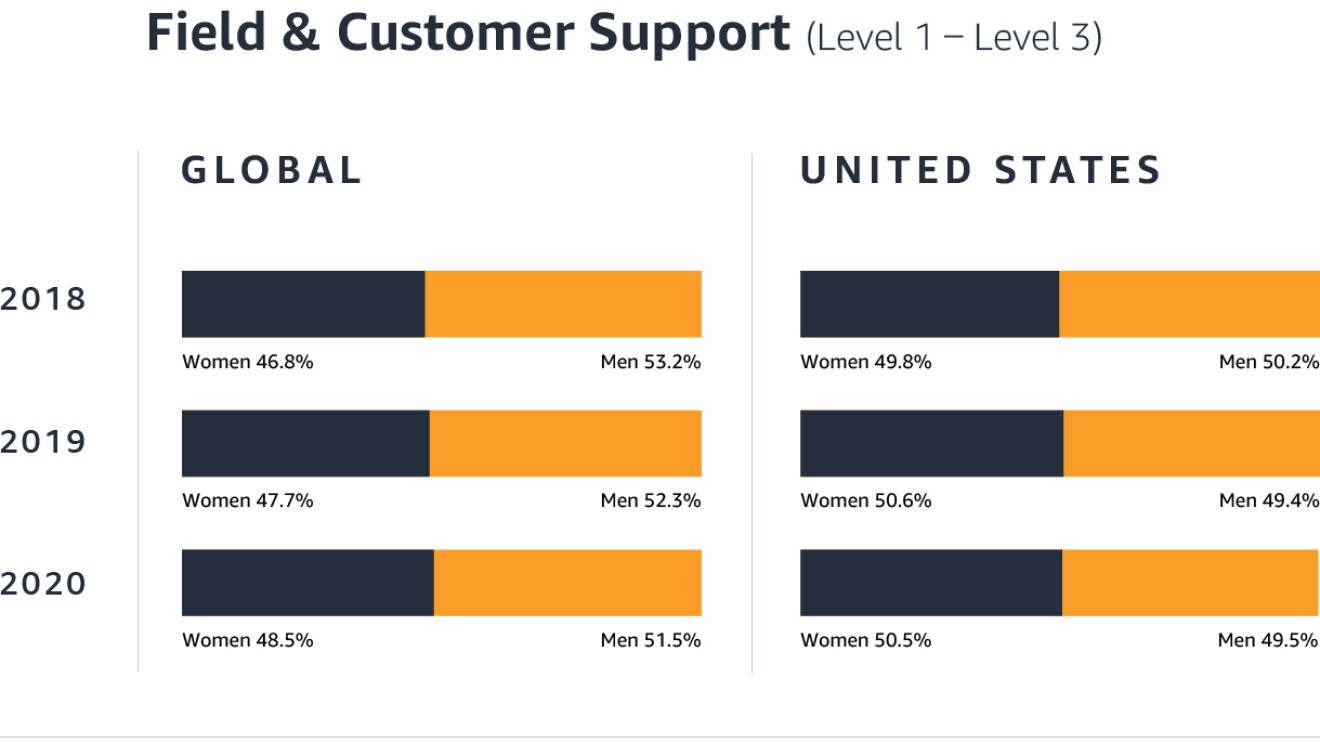
Task: Click the Level 1 – Level 3 subtitle
Action: point(953,37)
